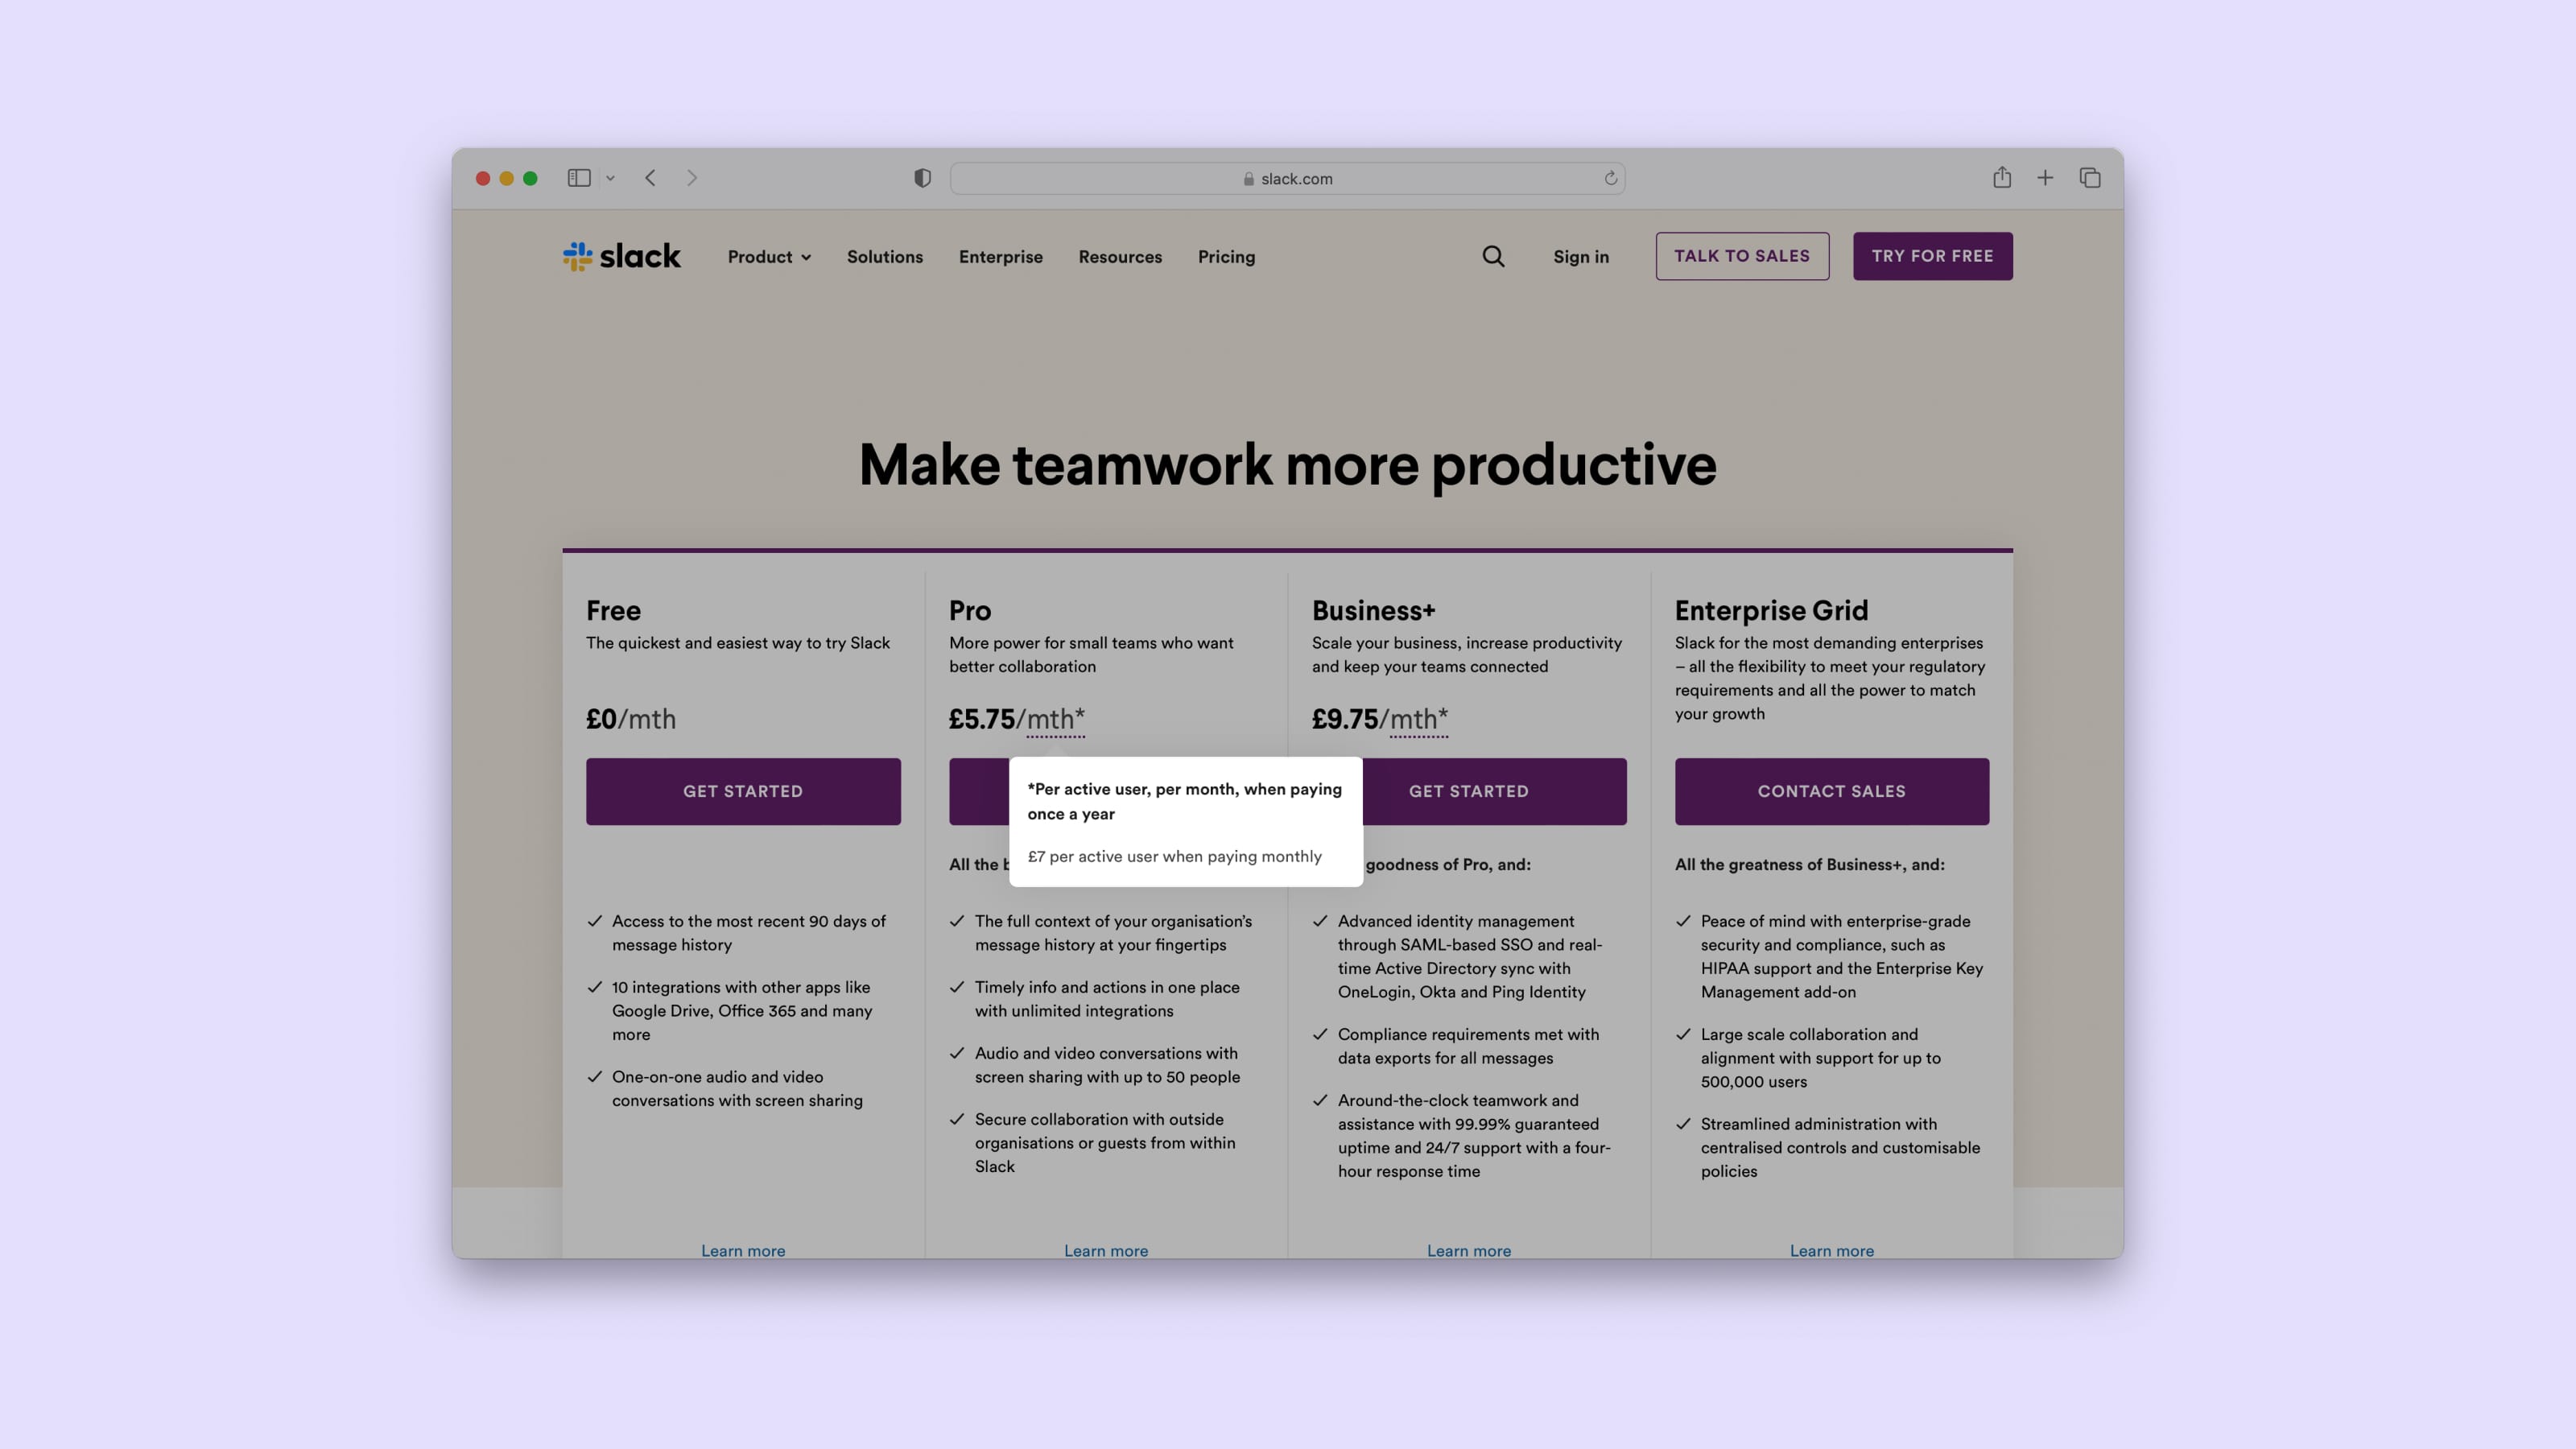Click the page reload icon
This screenshot has width=2576, height=1449.
(x=1610, y=179)
